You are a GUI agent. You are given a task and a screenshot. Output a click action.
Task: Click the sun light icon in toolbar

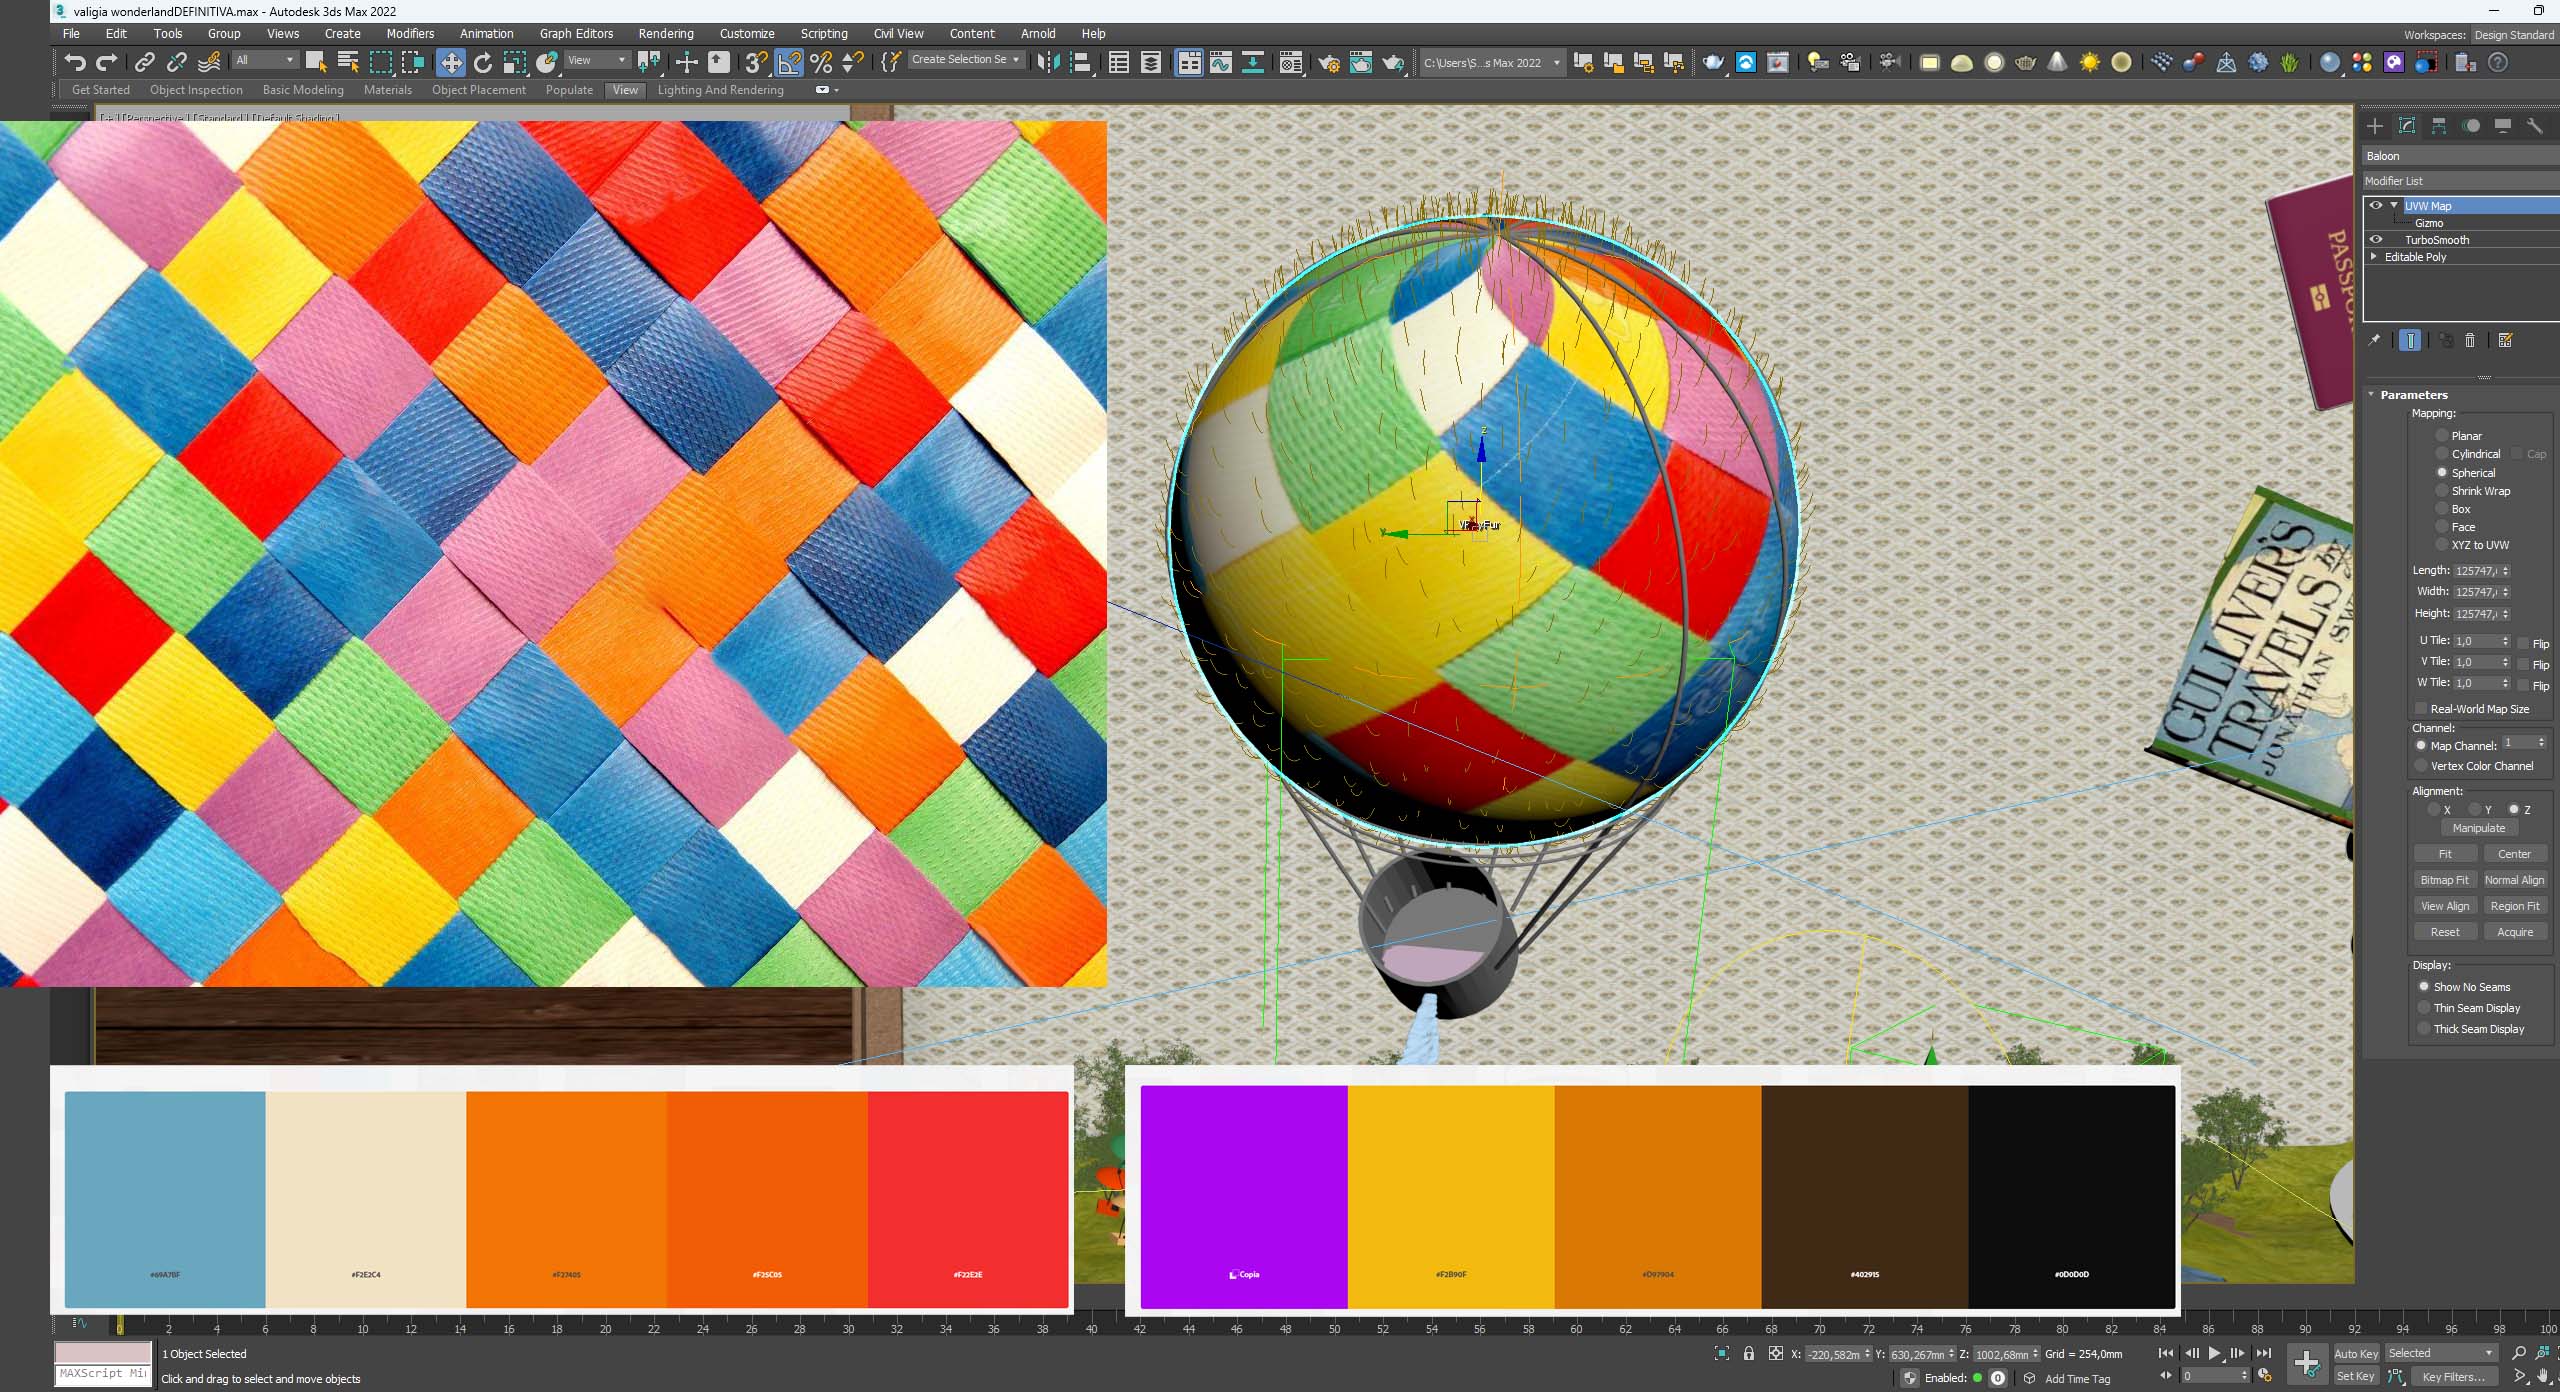pyautogui.click(x=2089, y=62)
